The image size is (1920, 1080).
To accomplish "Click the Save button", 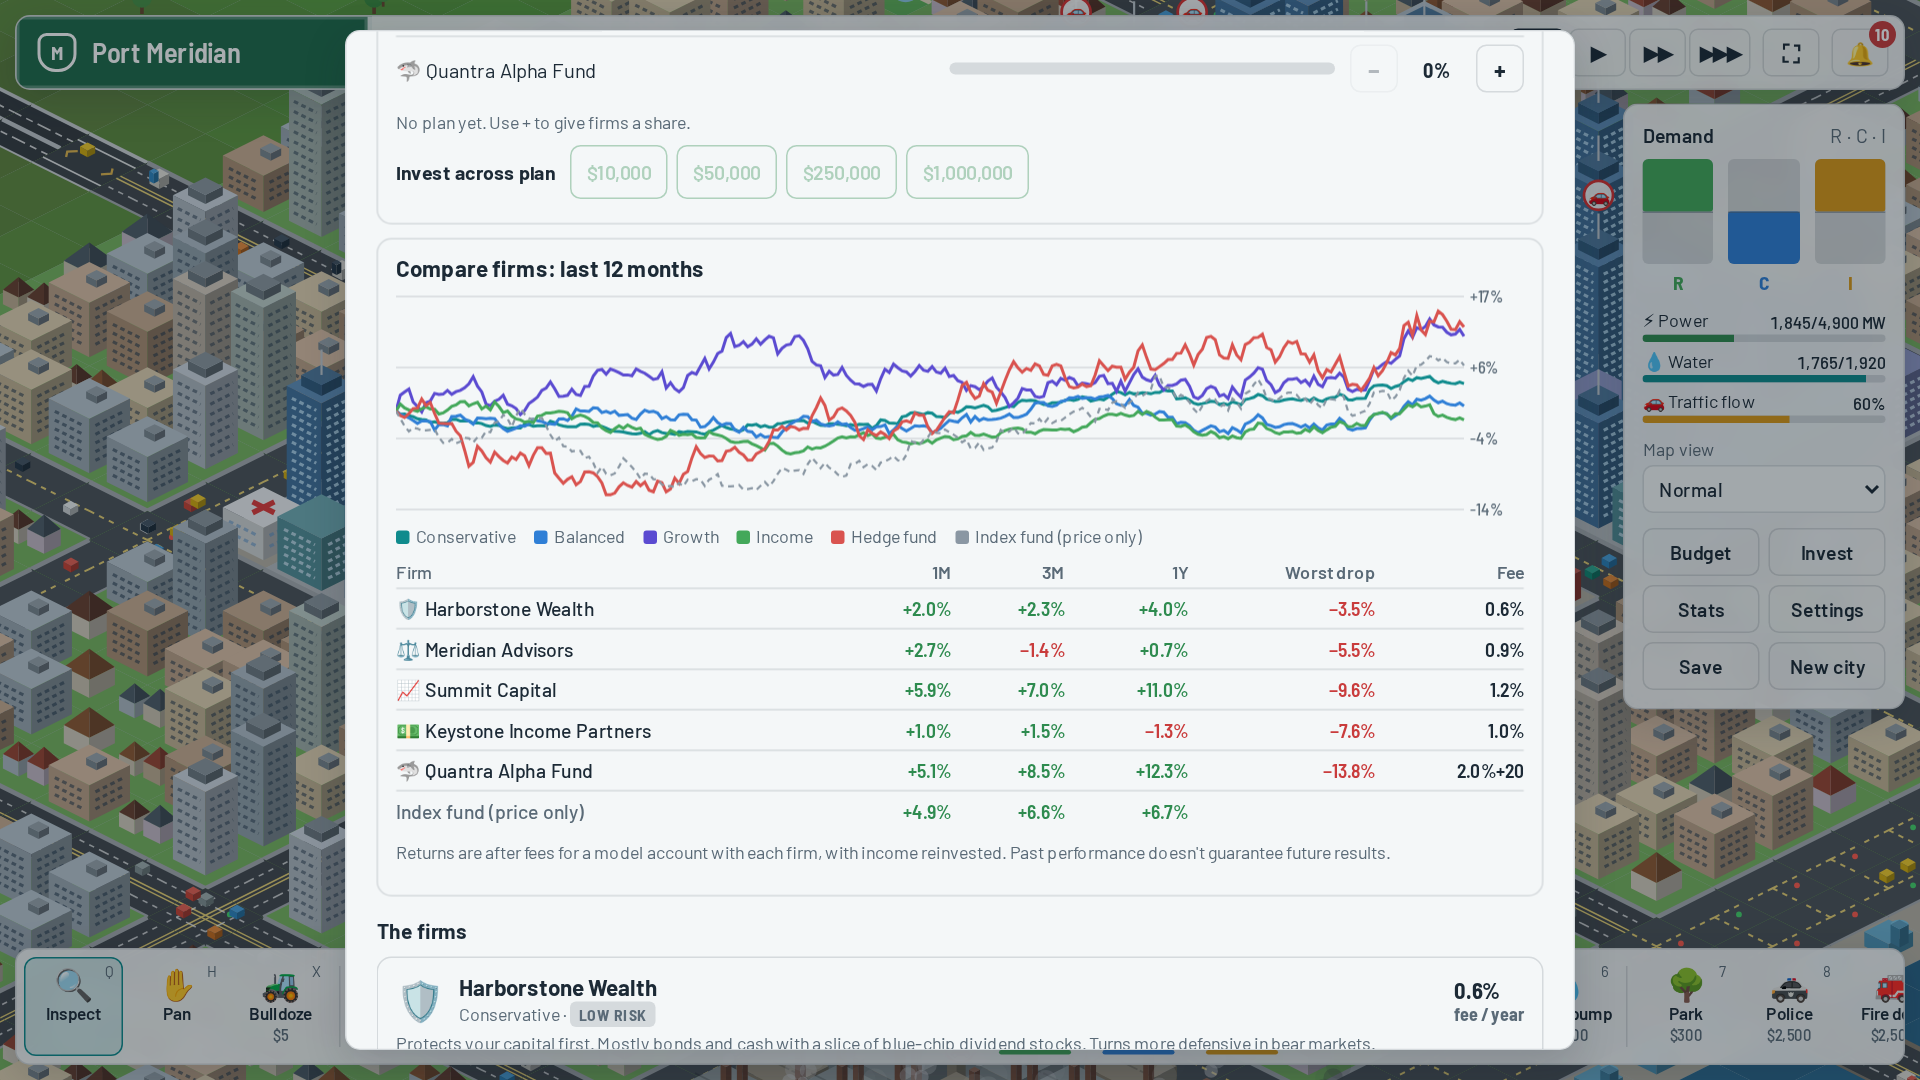I will point(1700,667).
